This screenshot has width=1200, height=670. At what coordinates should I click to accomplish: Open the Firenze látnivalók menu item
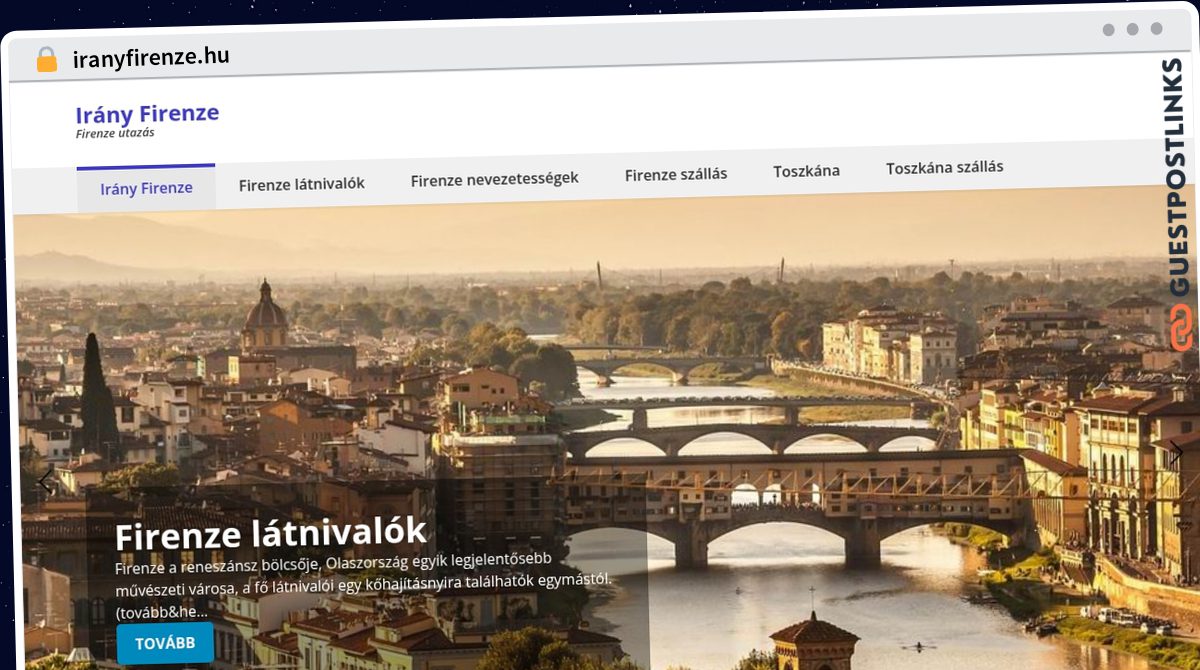(x=301, y=184)
